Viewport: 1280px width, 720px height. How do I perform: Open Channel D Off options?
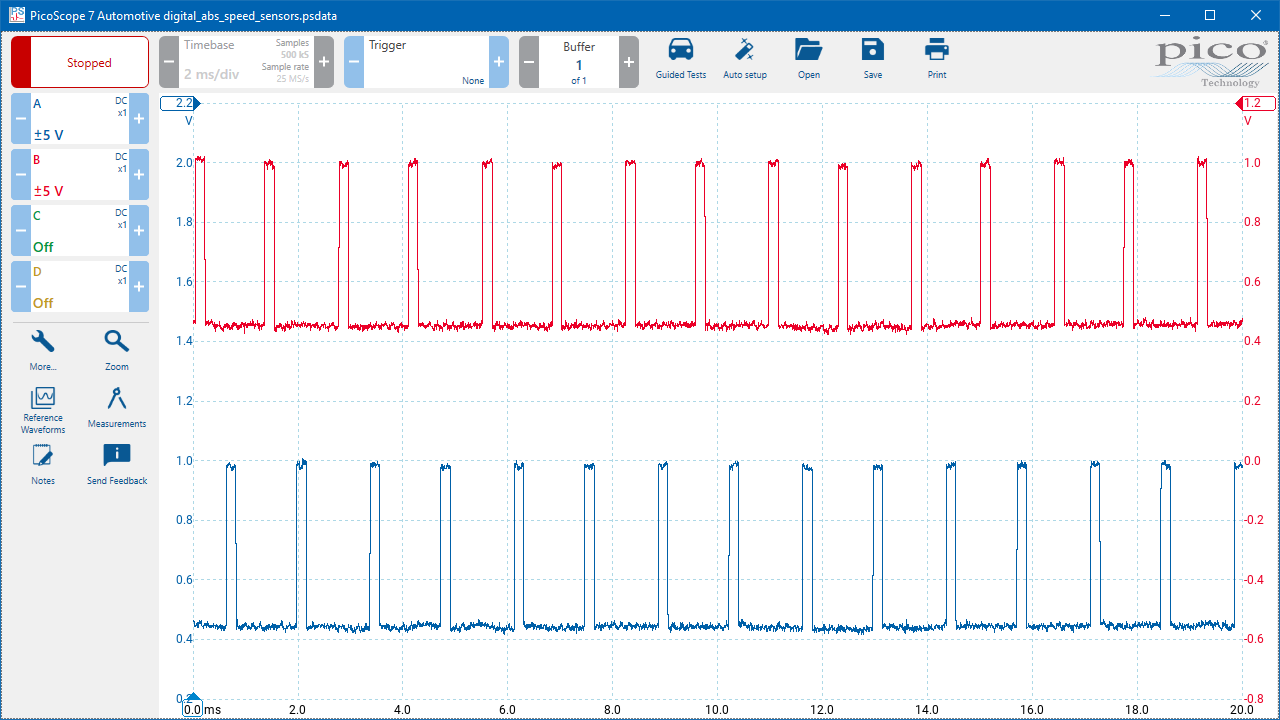(80, 287)
